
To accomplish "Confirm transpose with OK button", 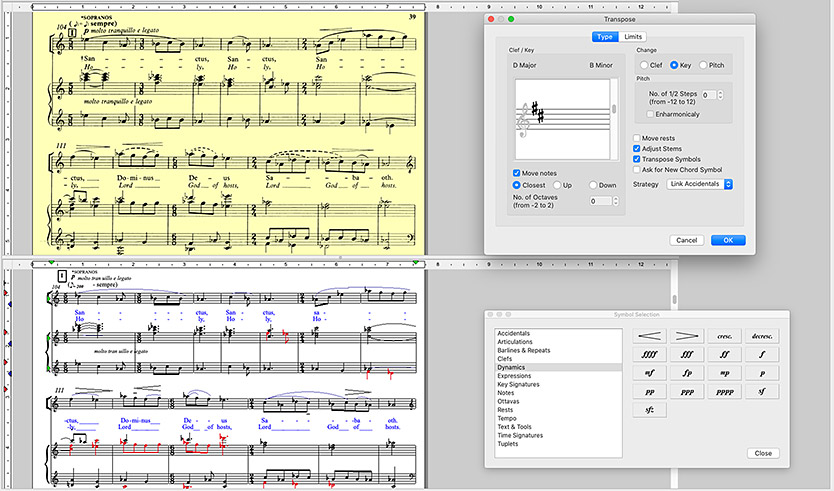I will point(728,240).
